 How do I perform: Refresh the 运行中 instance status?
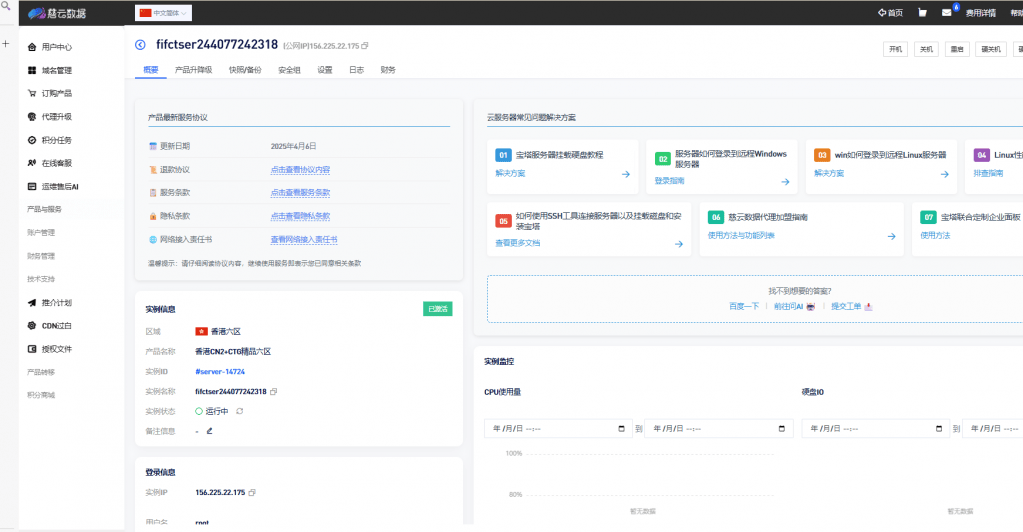pos(239,411)
